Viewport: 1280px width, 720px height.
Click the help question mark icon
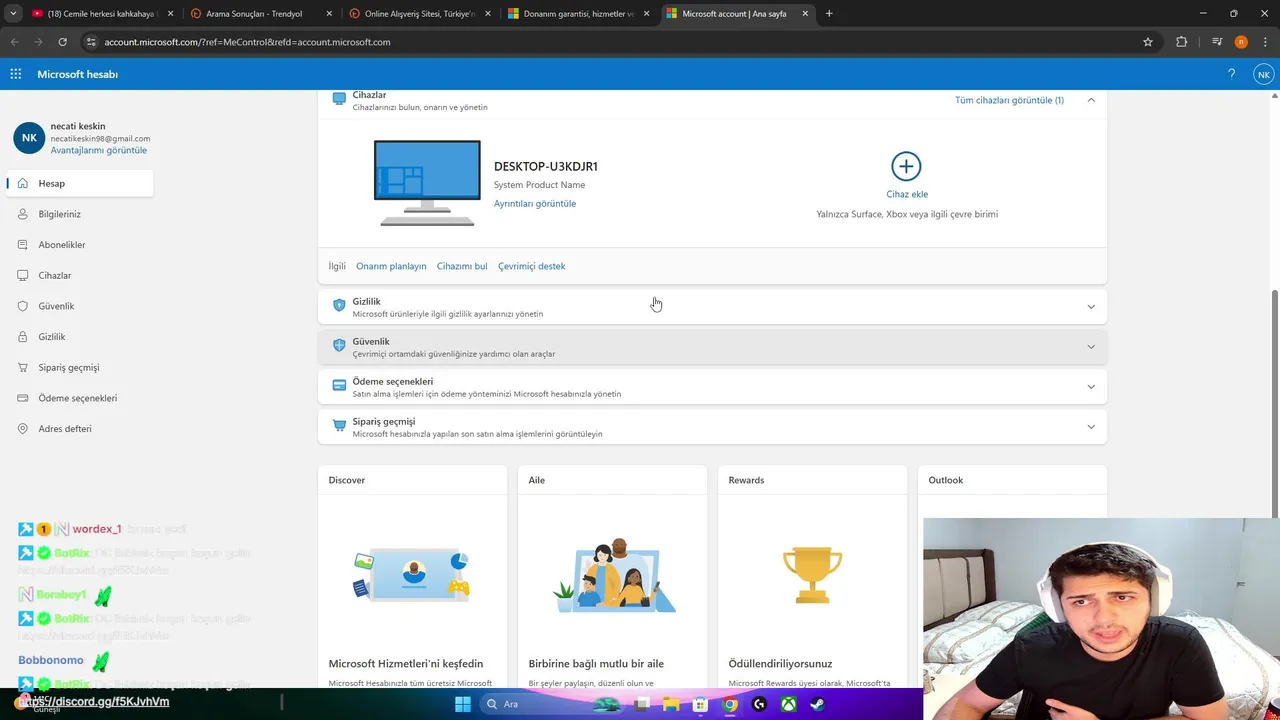click(x=1231, y=74)
